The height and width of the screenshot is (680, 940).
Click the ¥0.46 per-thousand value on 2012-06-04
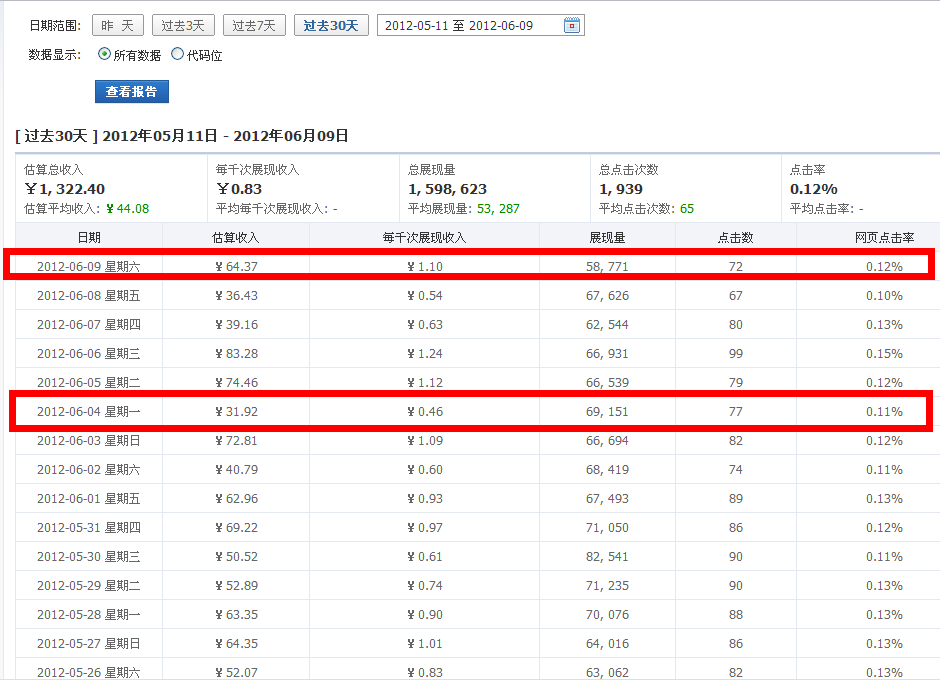click(424, 411)
